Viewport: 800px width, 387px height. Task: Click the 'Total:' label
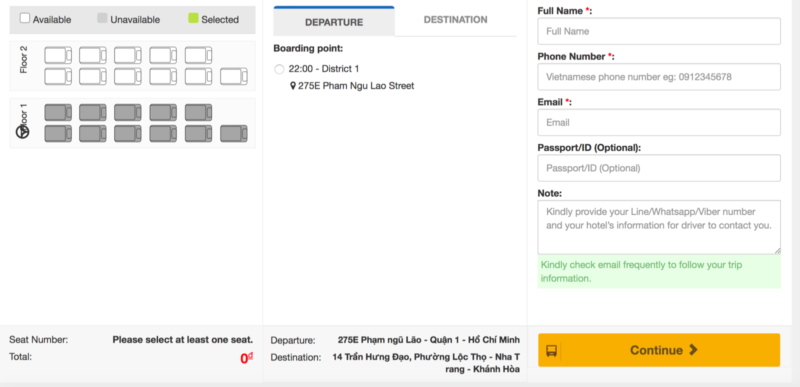[20, 356]
